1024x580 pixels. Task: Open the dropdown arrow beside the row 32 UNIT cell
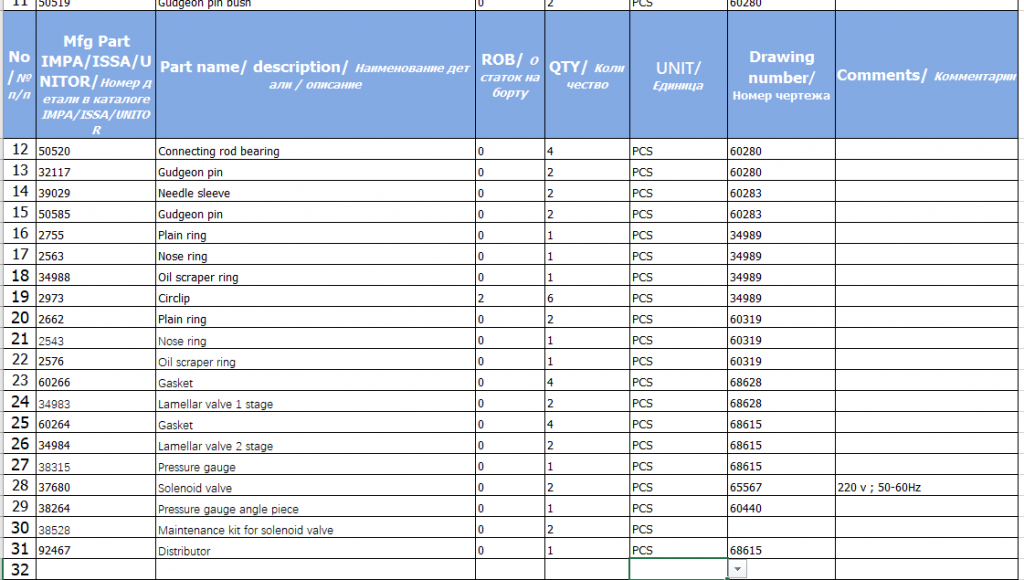(738, 569)
